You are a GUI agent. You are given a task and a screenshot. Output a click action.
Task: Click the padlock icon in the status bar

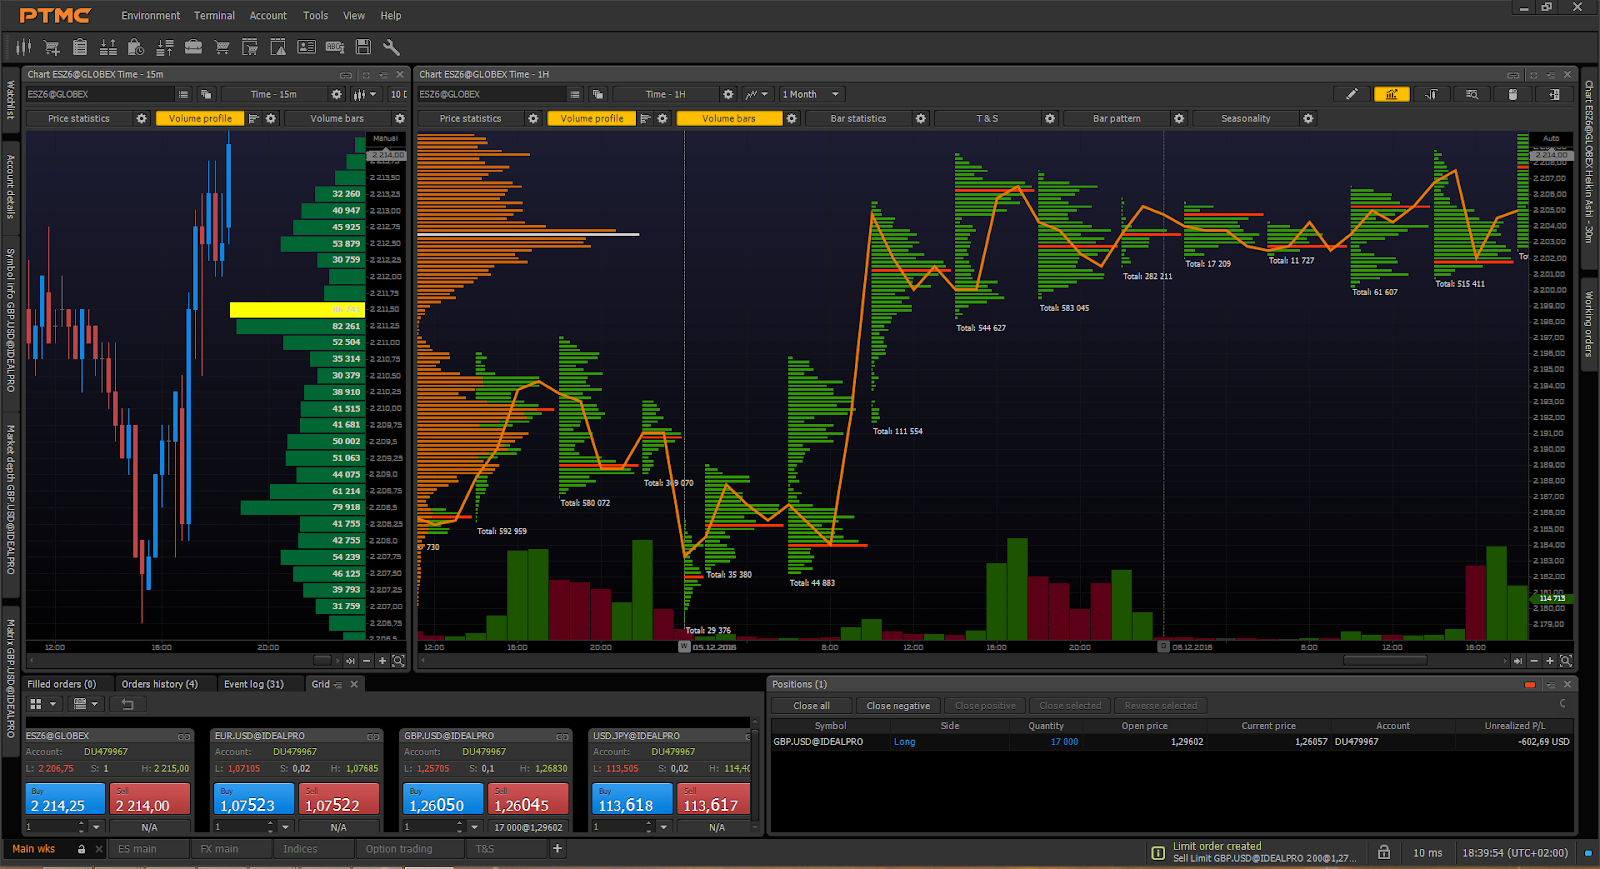1384,852
